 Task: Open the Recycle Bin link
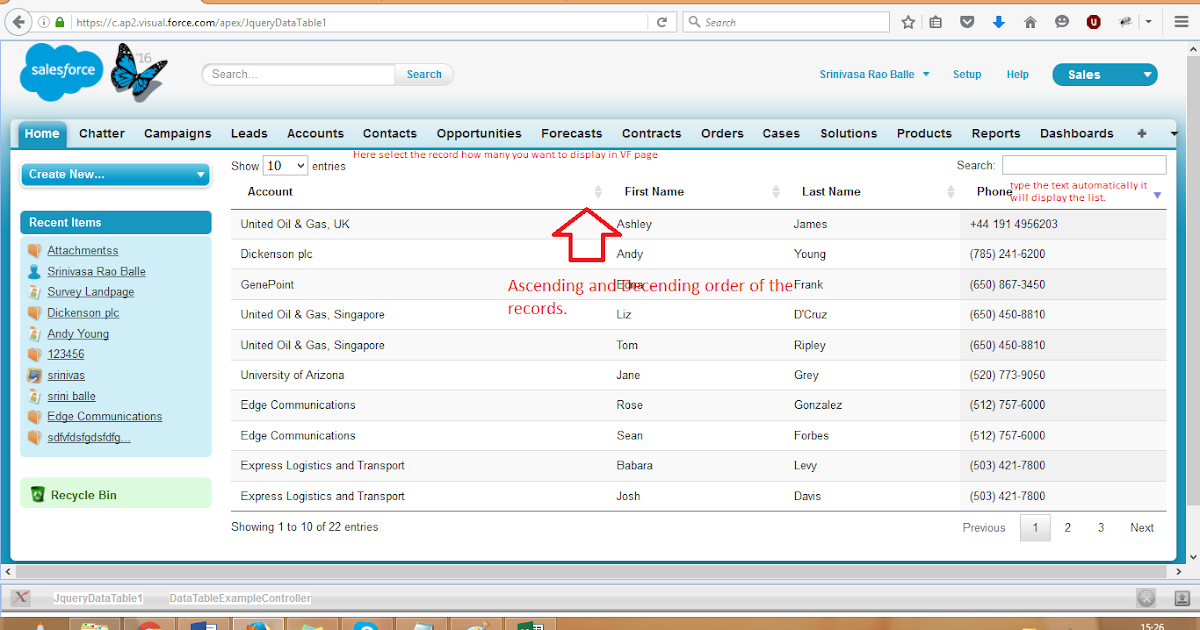pyautogui.click(x=83, y=495)
